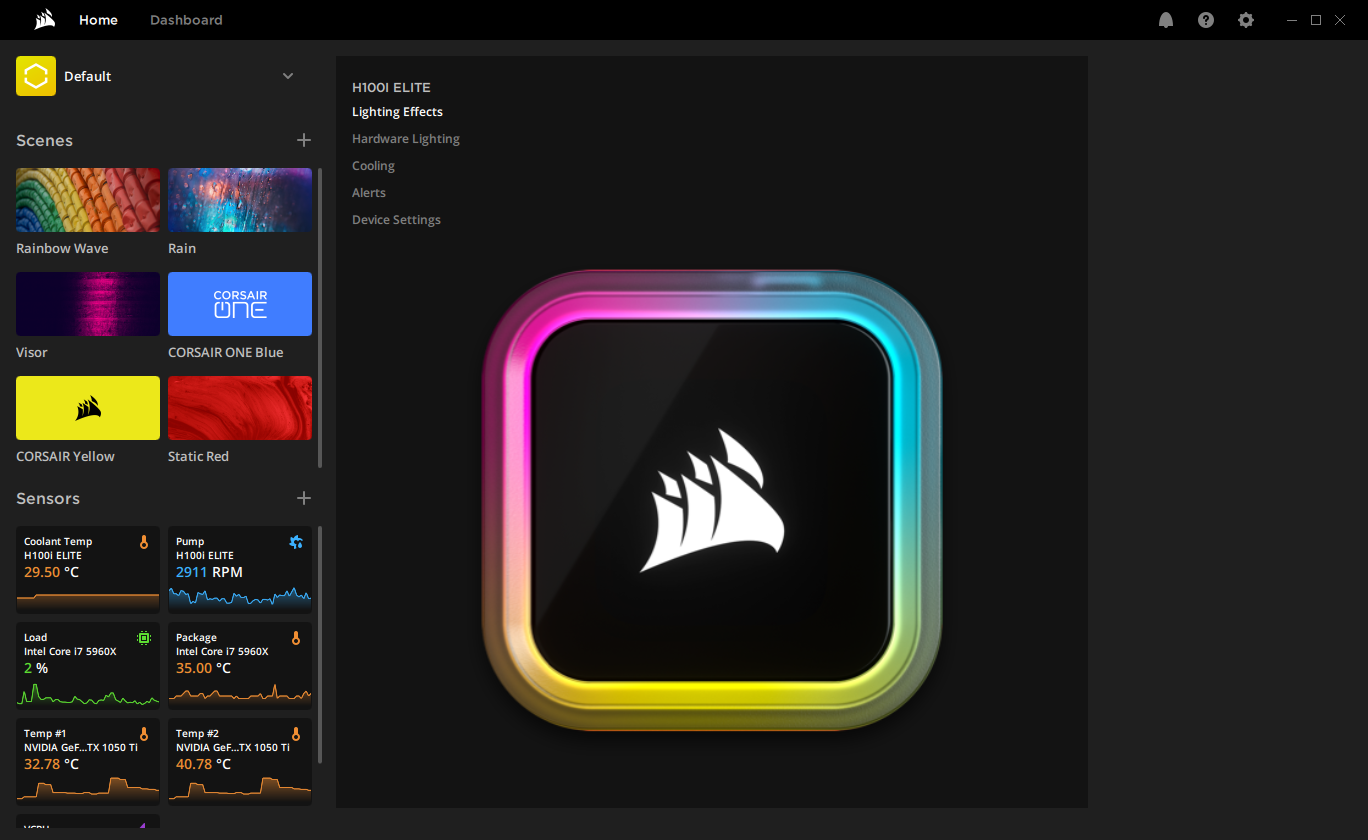Click the H100I ELITE device title
Screen dimensions: 1368x840
[x=391, y=88]
